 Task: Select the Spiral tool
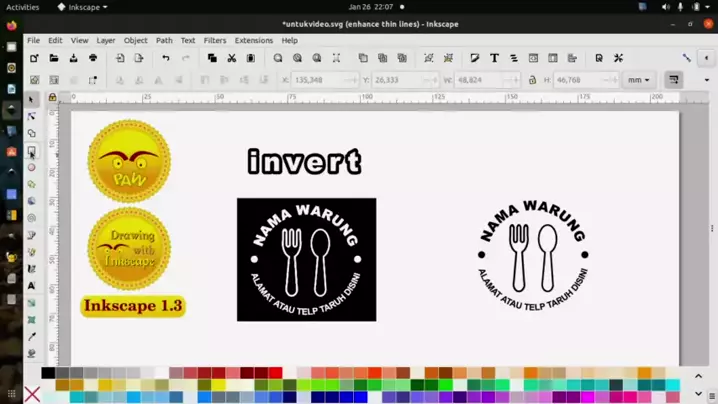(x=31, y=218)
